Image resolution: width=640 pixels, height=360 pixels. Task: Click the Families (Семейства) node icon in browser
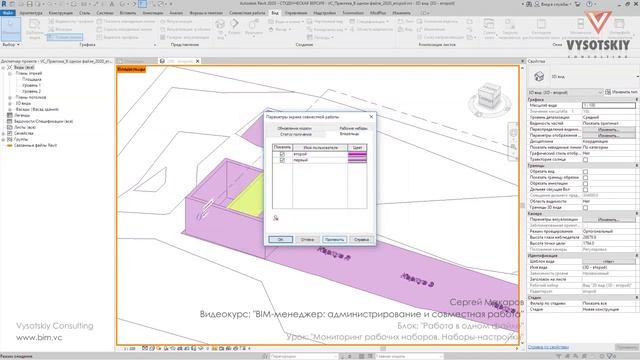(x=10, y=133)
